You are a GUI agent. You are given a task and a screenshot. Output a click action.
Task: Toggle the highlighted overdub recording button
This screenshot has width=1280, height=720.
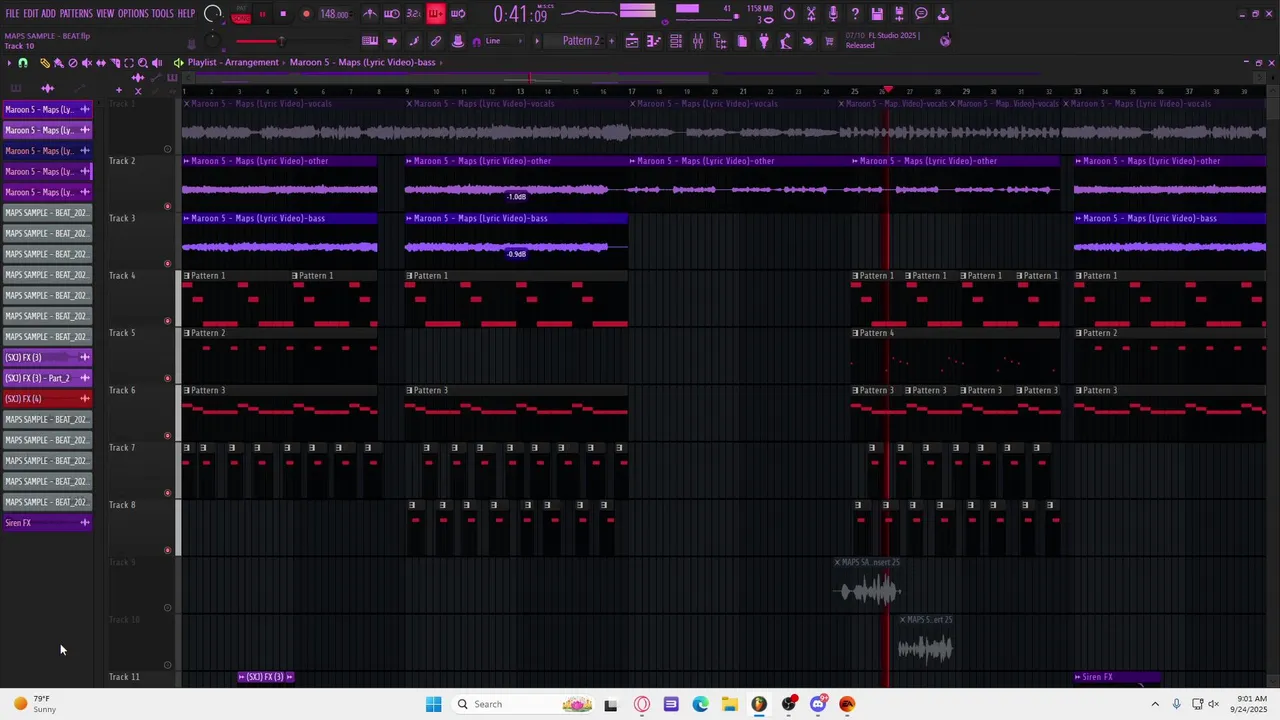tap(436, 14)
